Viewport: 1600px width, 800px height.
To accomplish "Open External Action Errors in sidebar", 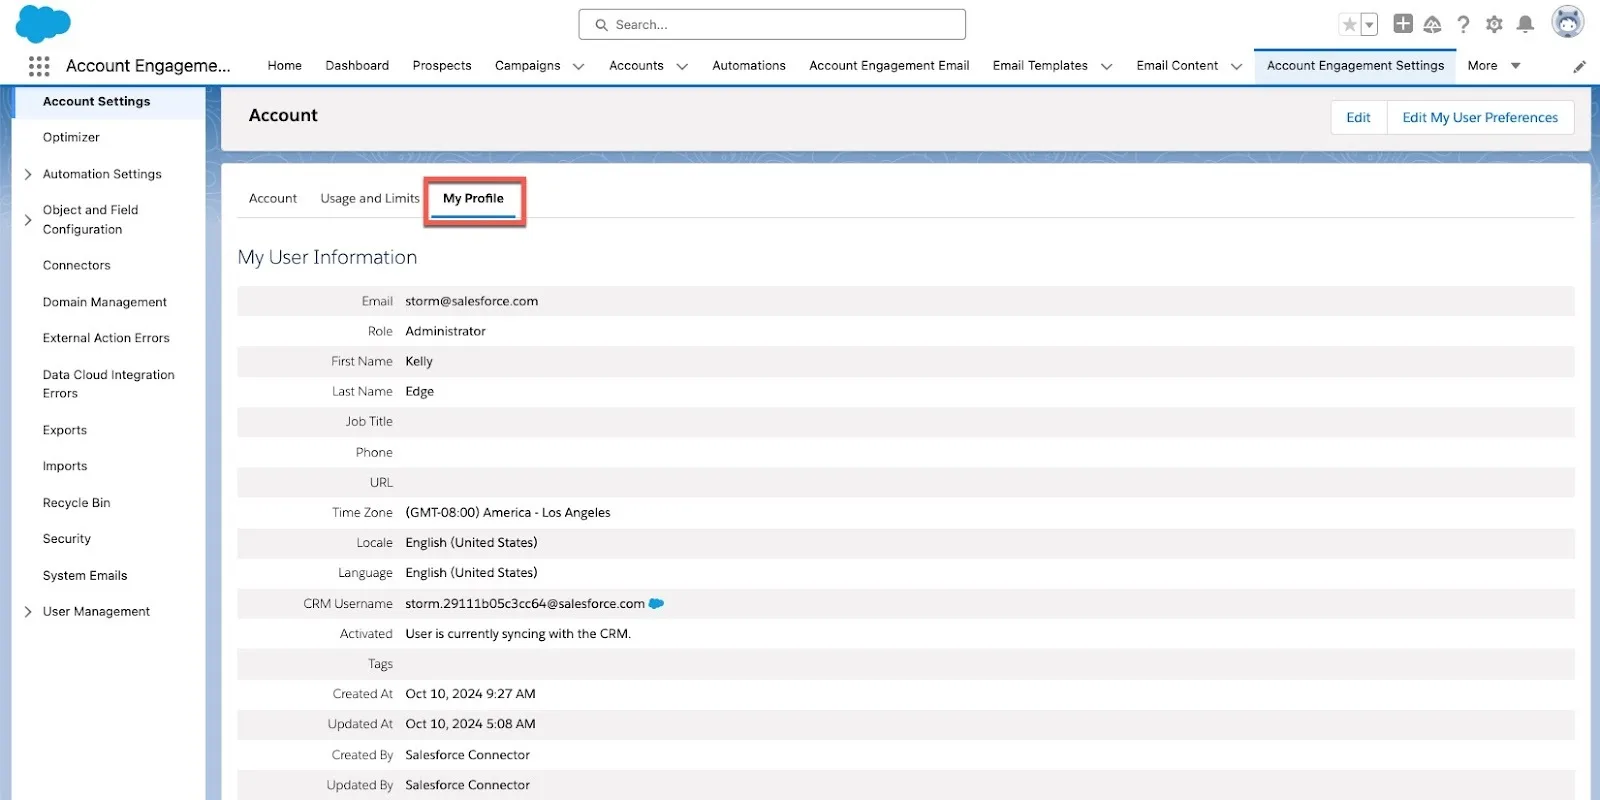I will pos(106,339).
